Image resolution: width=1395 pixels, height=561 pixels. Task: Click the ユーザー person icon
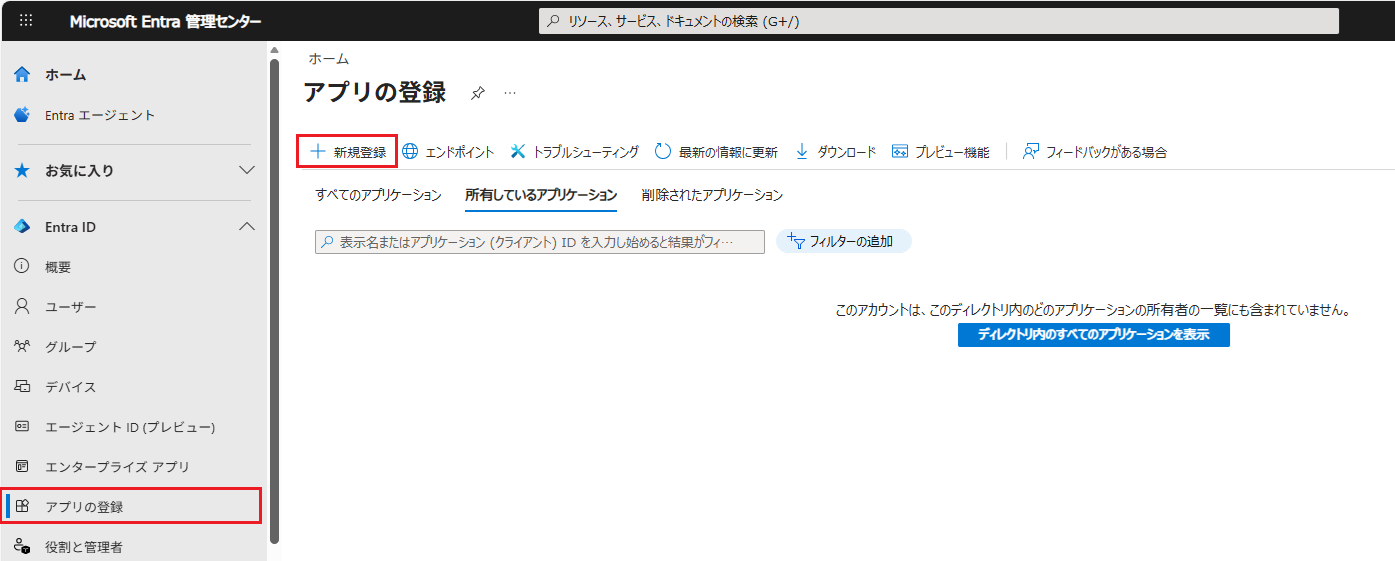pos(22,307)
